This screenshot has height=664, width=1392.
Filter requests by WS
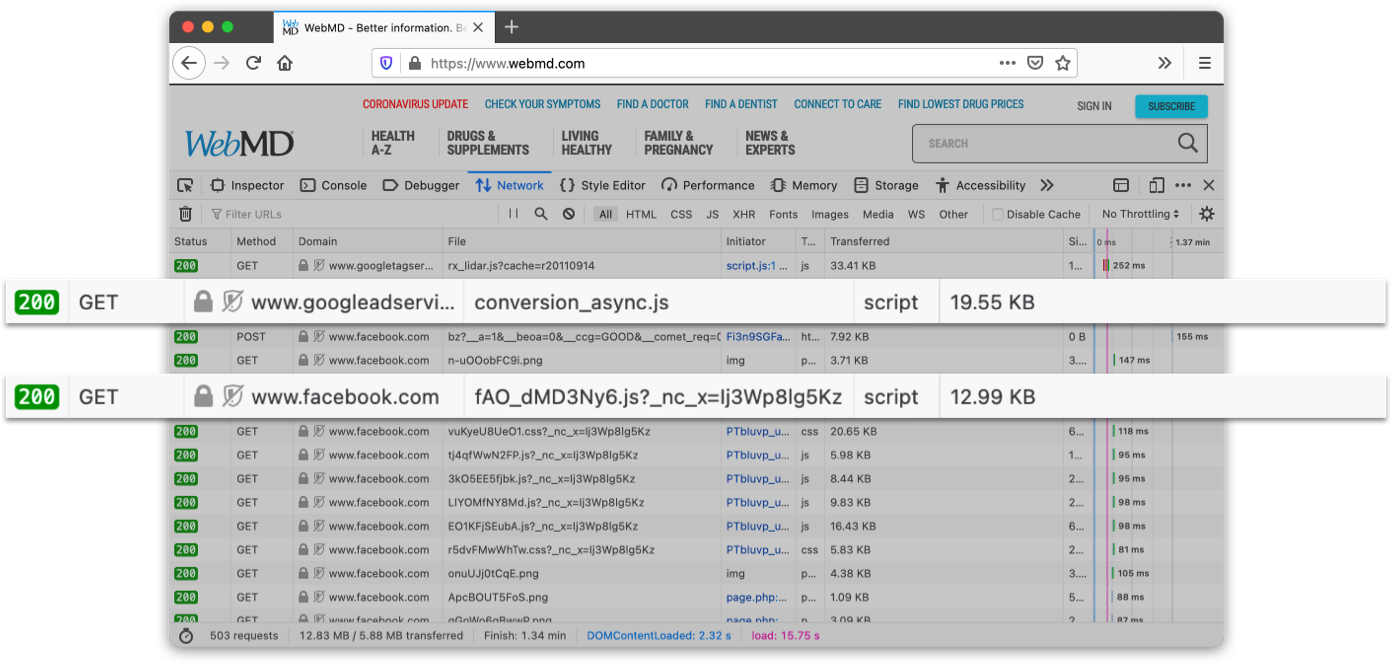point(916,214)
